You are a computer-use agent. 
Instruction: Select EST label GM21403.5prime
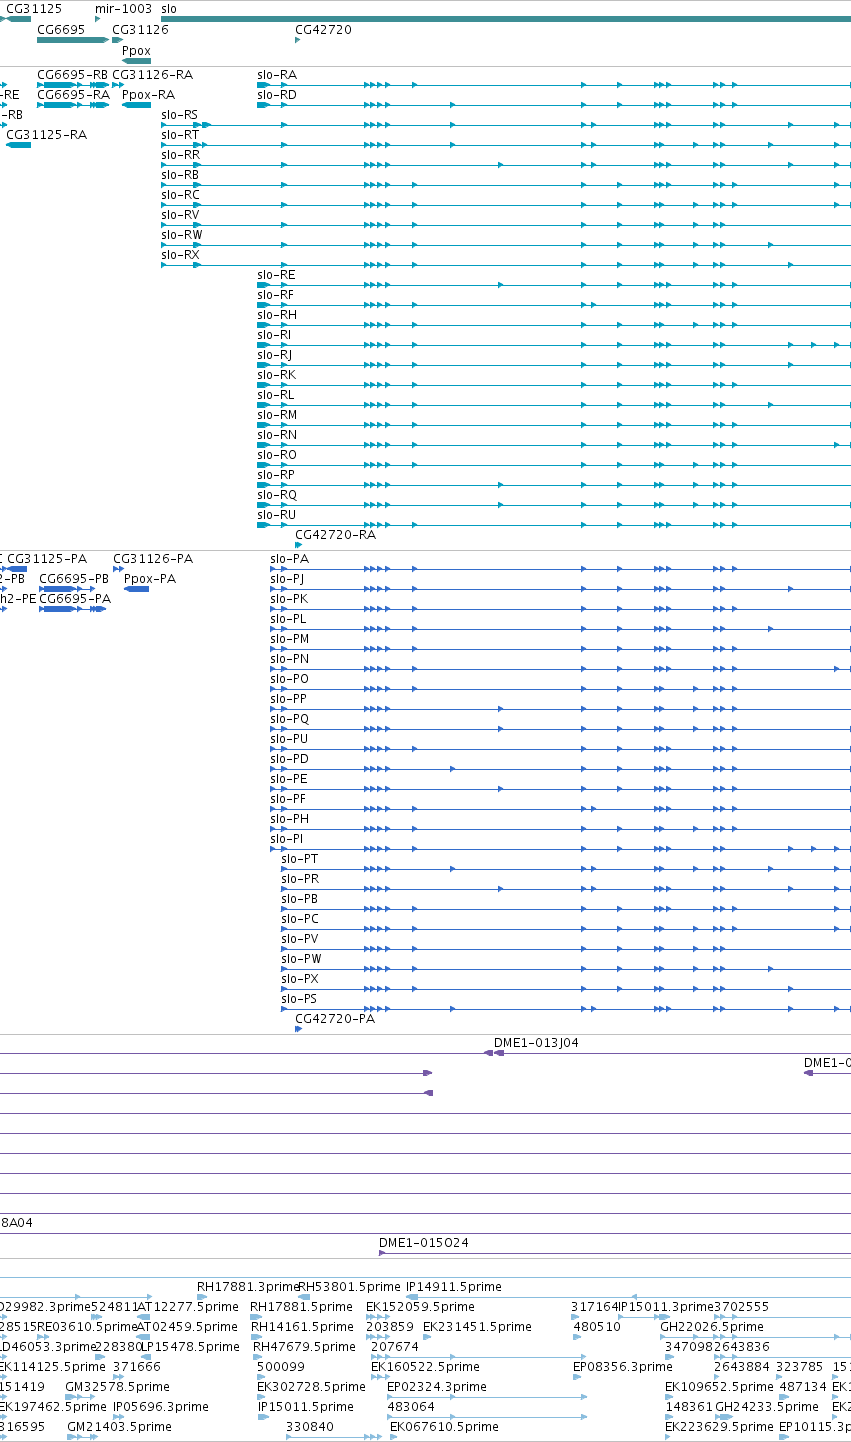119,1427
